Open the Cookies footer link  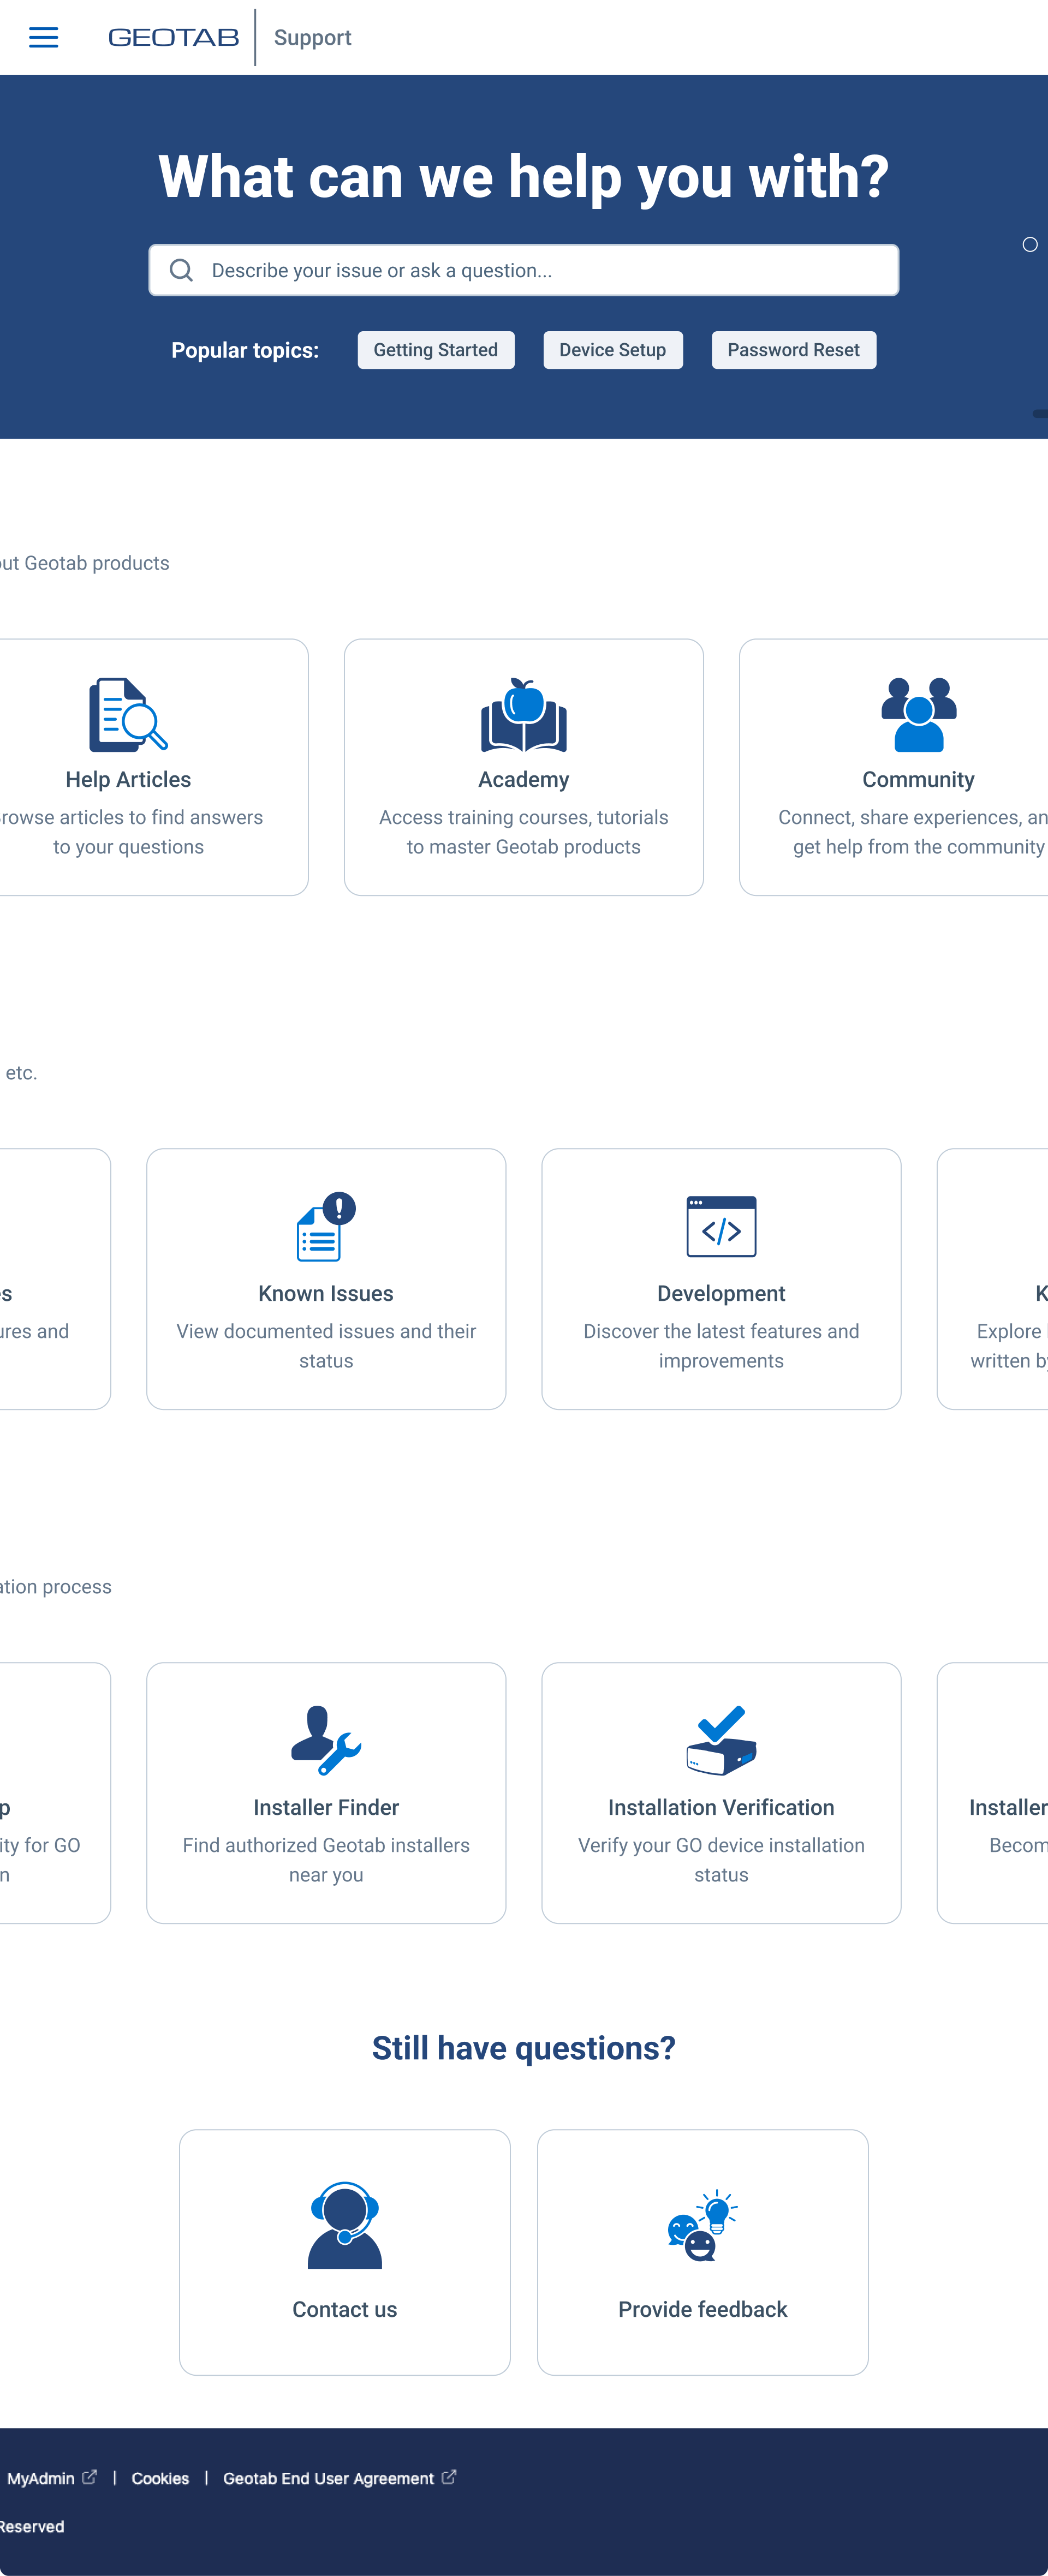(x=160, y=2479)
